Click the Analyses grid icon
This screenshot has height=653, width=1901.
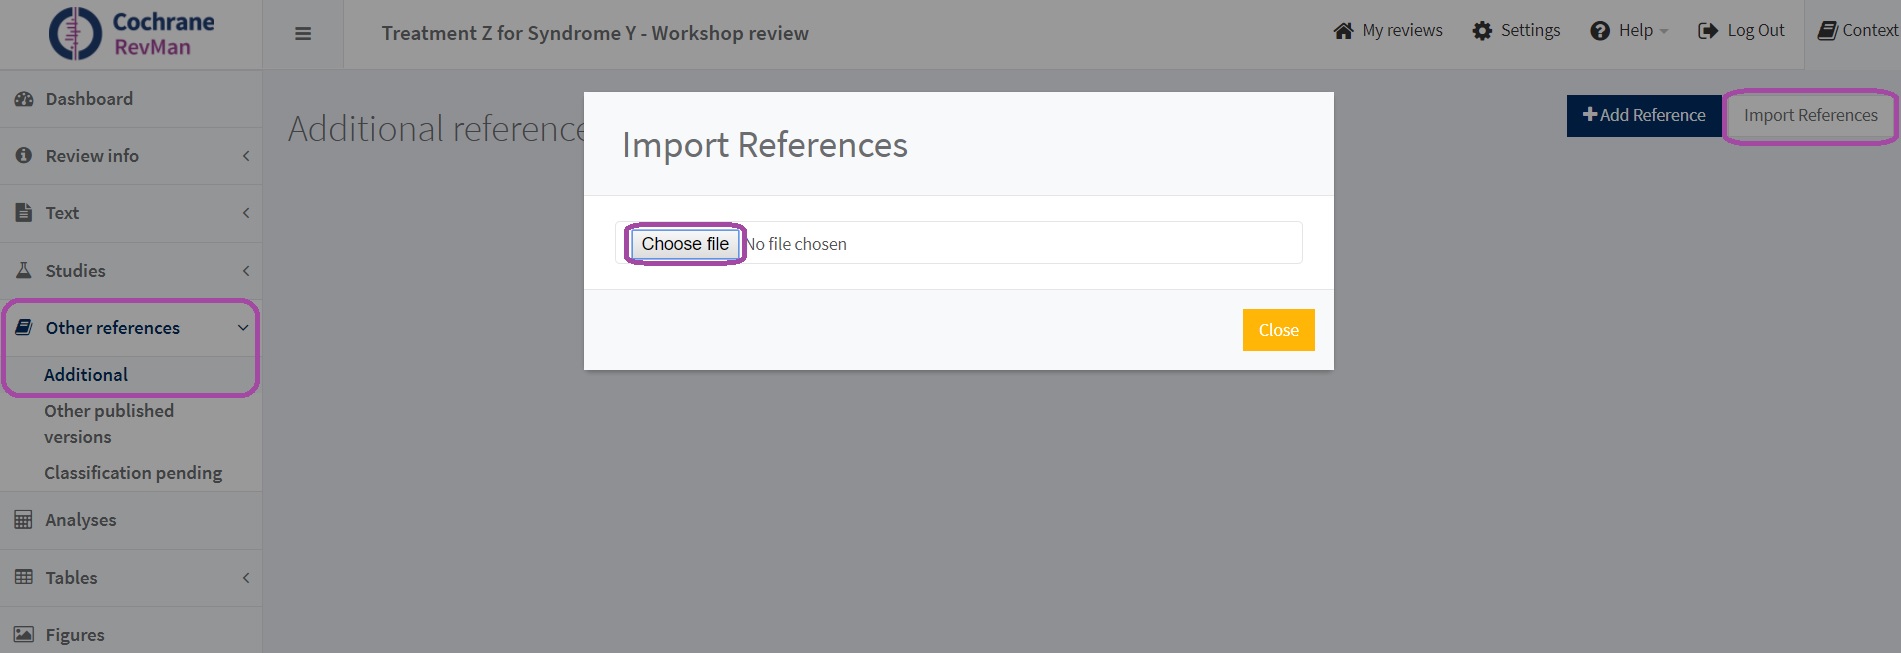pos(24,520)
